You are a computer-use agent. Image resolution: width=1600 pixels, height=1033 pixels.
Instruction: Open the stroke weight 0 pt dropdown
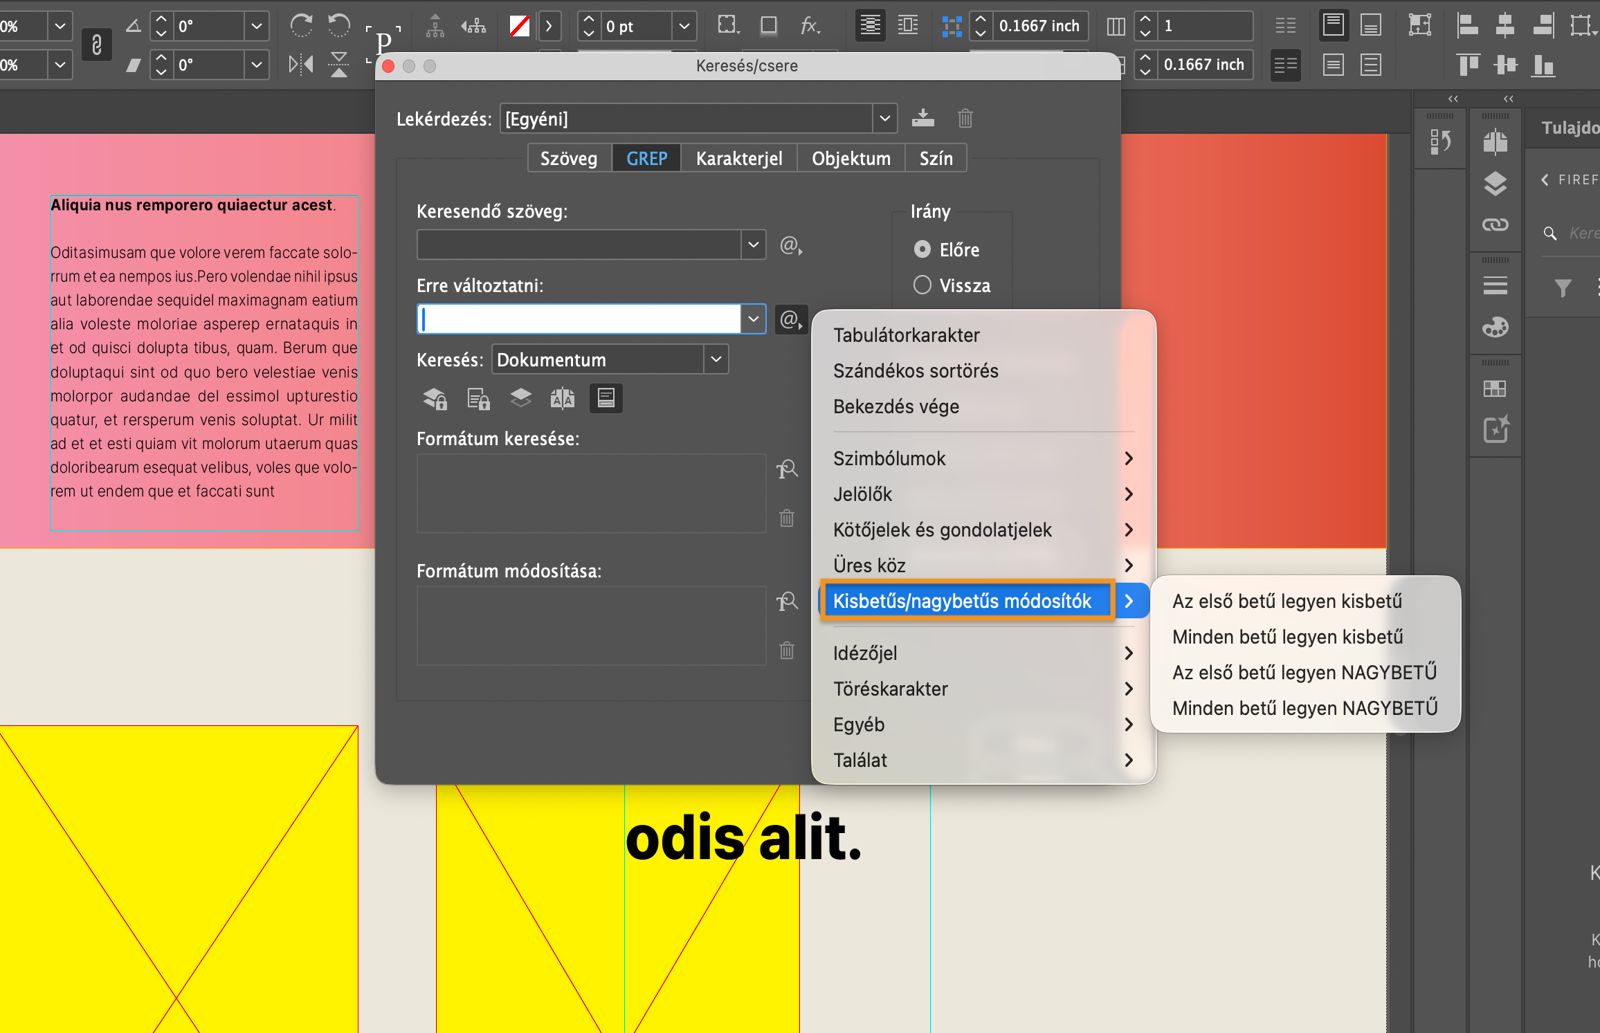[684, 26]
